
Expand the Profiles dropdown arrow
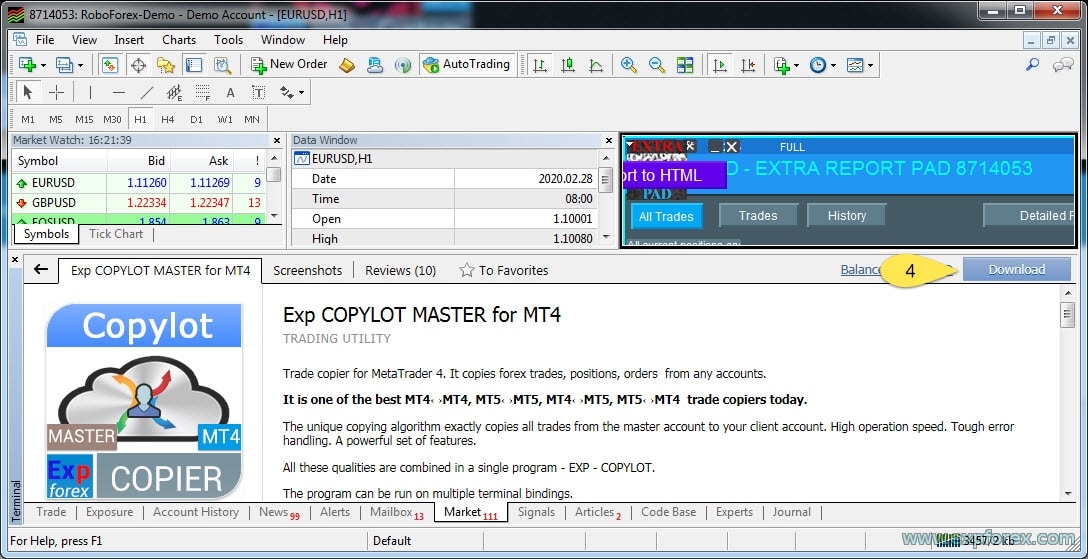point(80,66)
